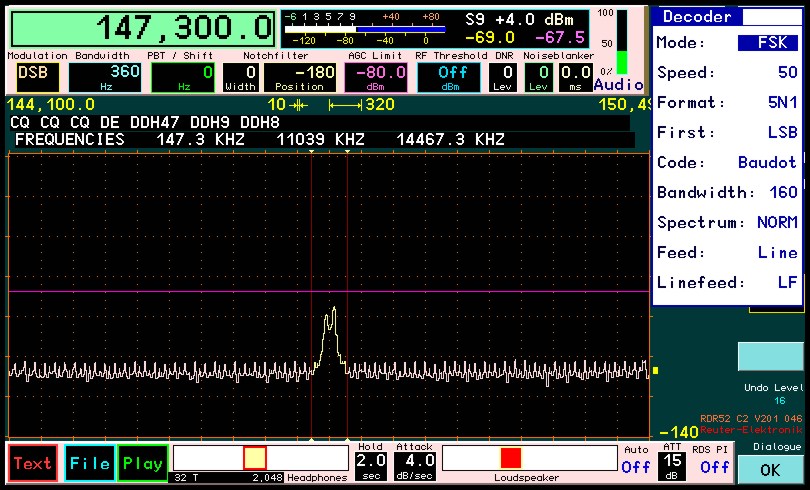Select the -69.0 yellow level reading
Viewport: 810px width, 490px height.
[x=490, y=38]
